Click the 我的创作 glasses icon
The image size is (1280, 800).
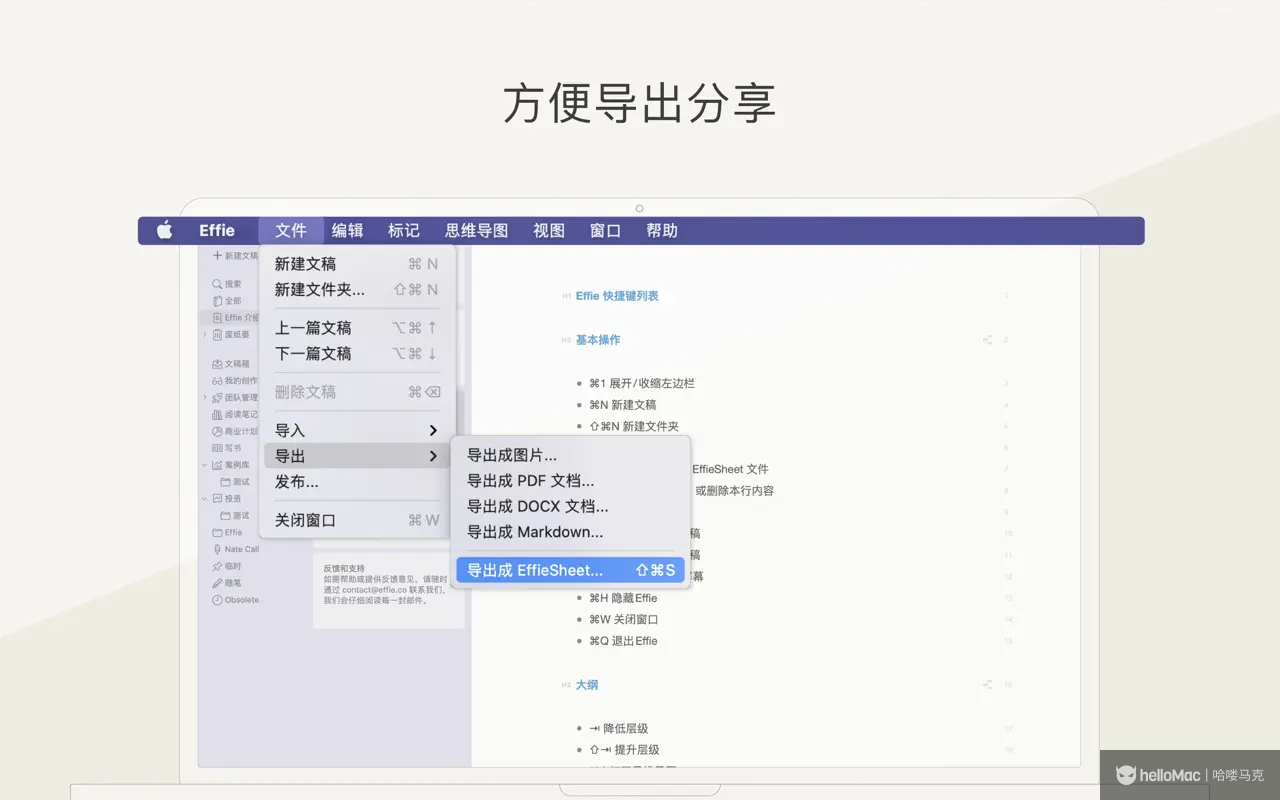pyautogui.click(x=217, y=381)
